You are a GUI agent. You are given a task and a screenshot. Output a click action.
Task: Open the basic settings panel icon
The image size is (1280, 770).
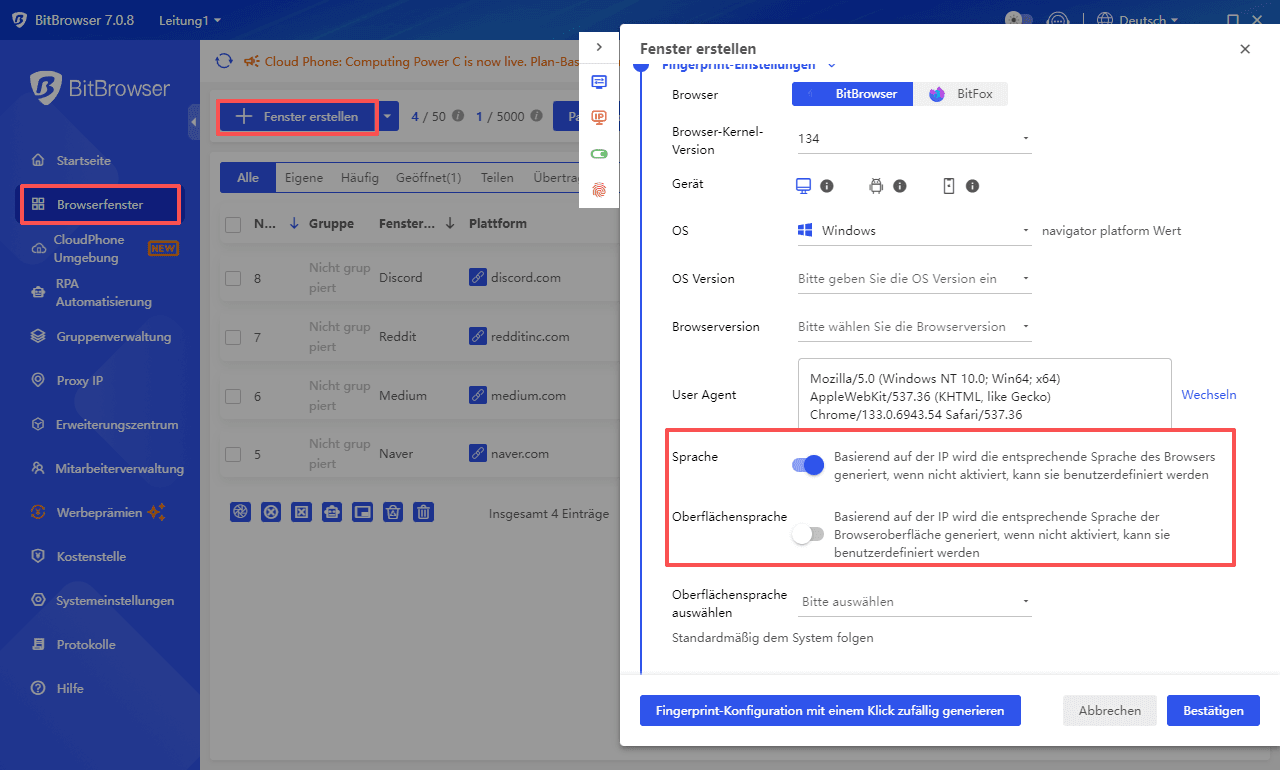(598, 82)
